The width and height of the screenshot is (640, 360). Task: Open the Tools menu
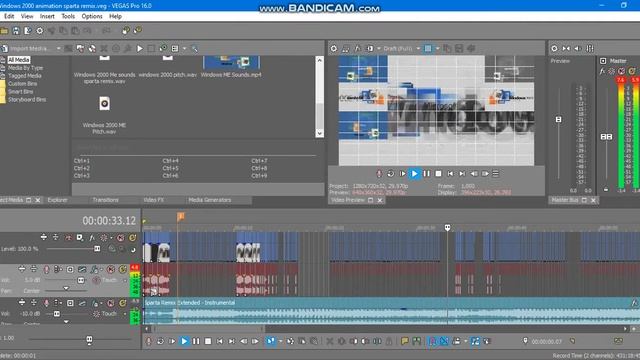pyautogui.click(x=68, y=16)
